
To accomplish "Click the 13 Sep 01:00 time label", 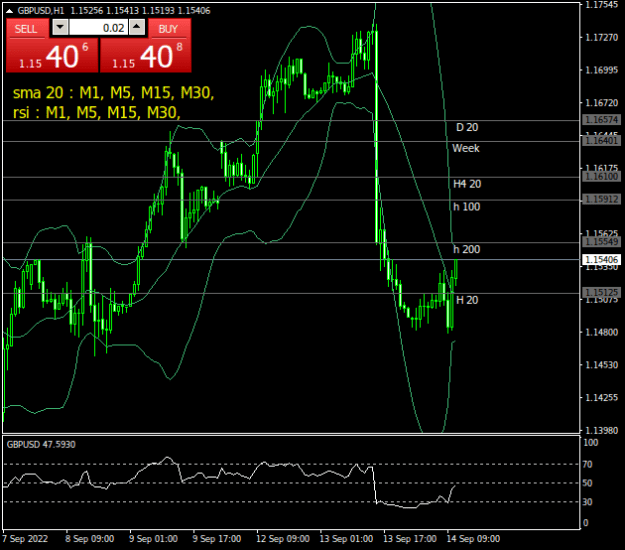I will tap(346, 539).
